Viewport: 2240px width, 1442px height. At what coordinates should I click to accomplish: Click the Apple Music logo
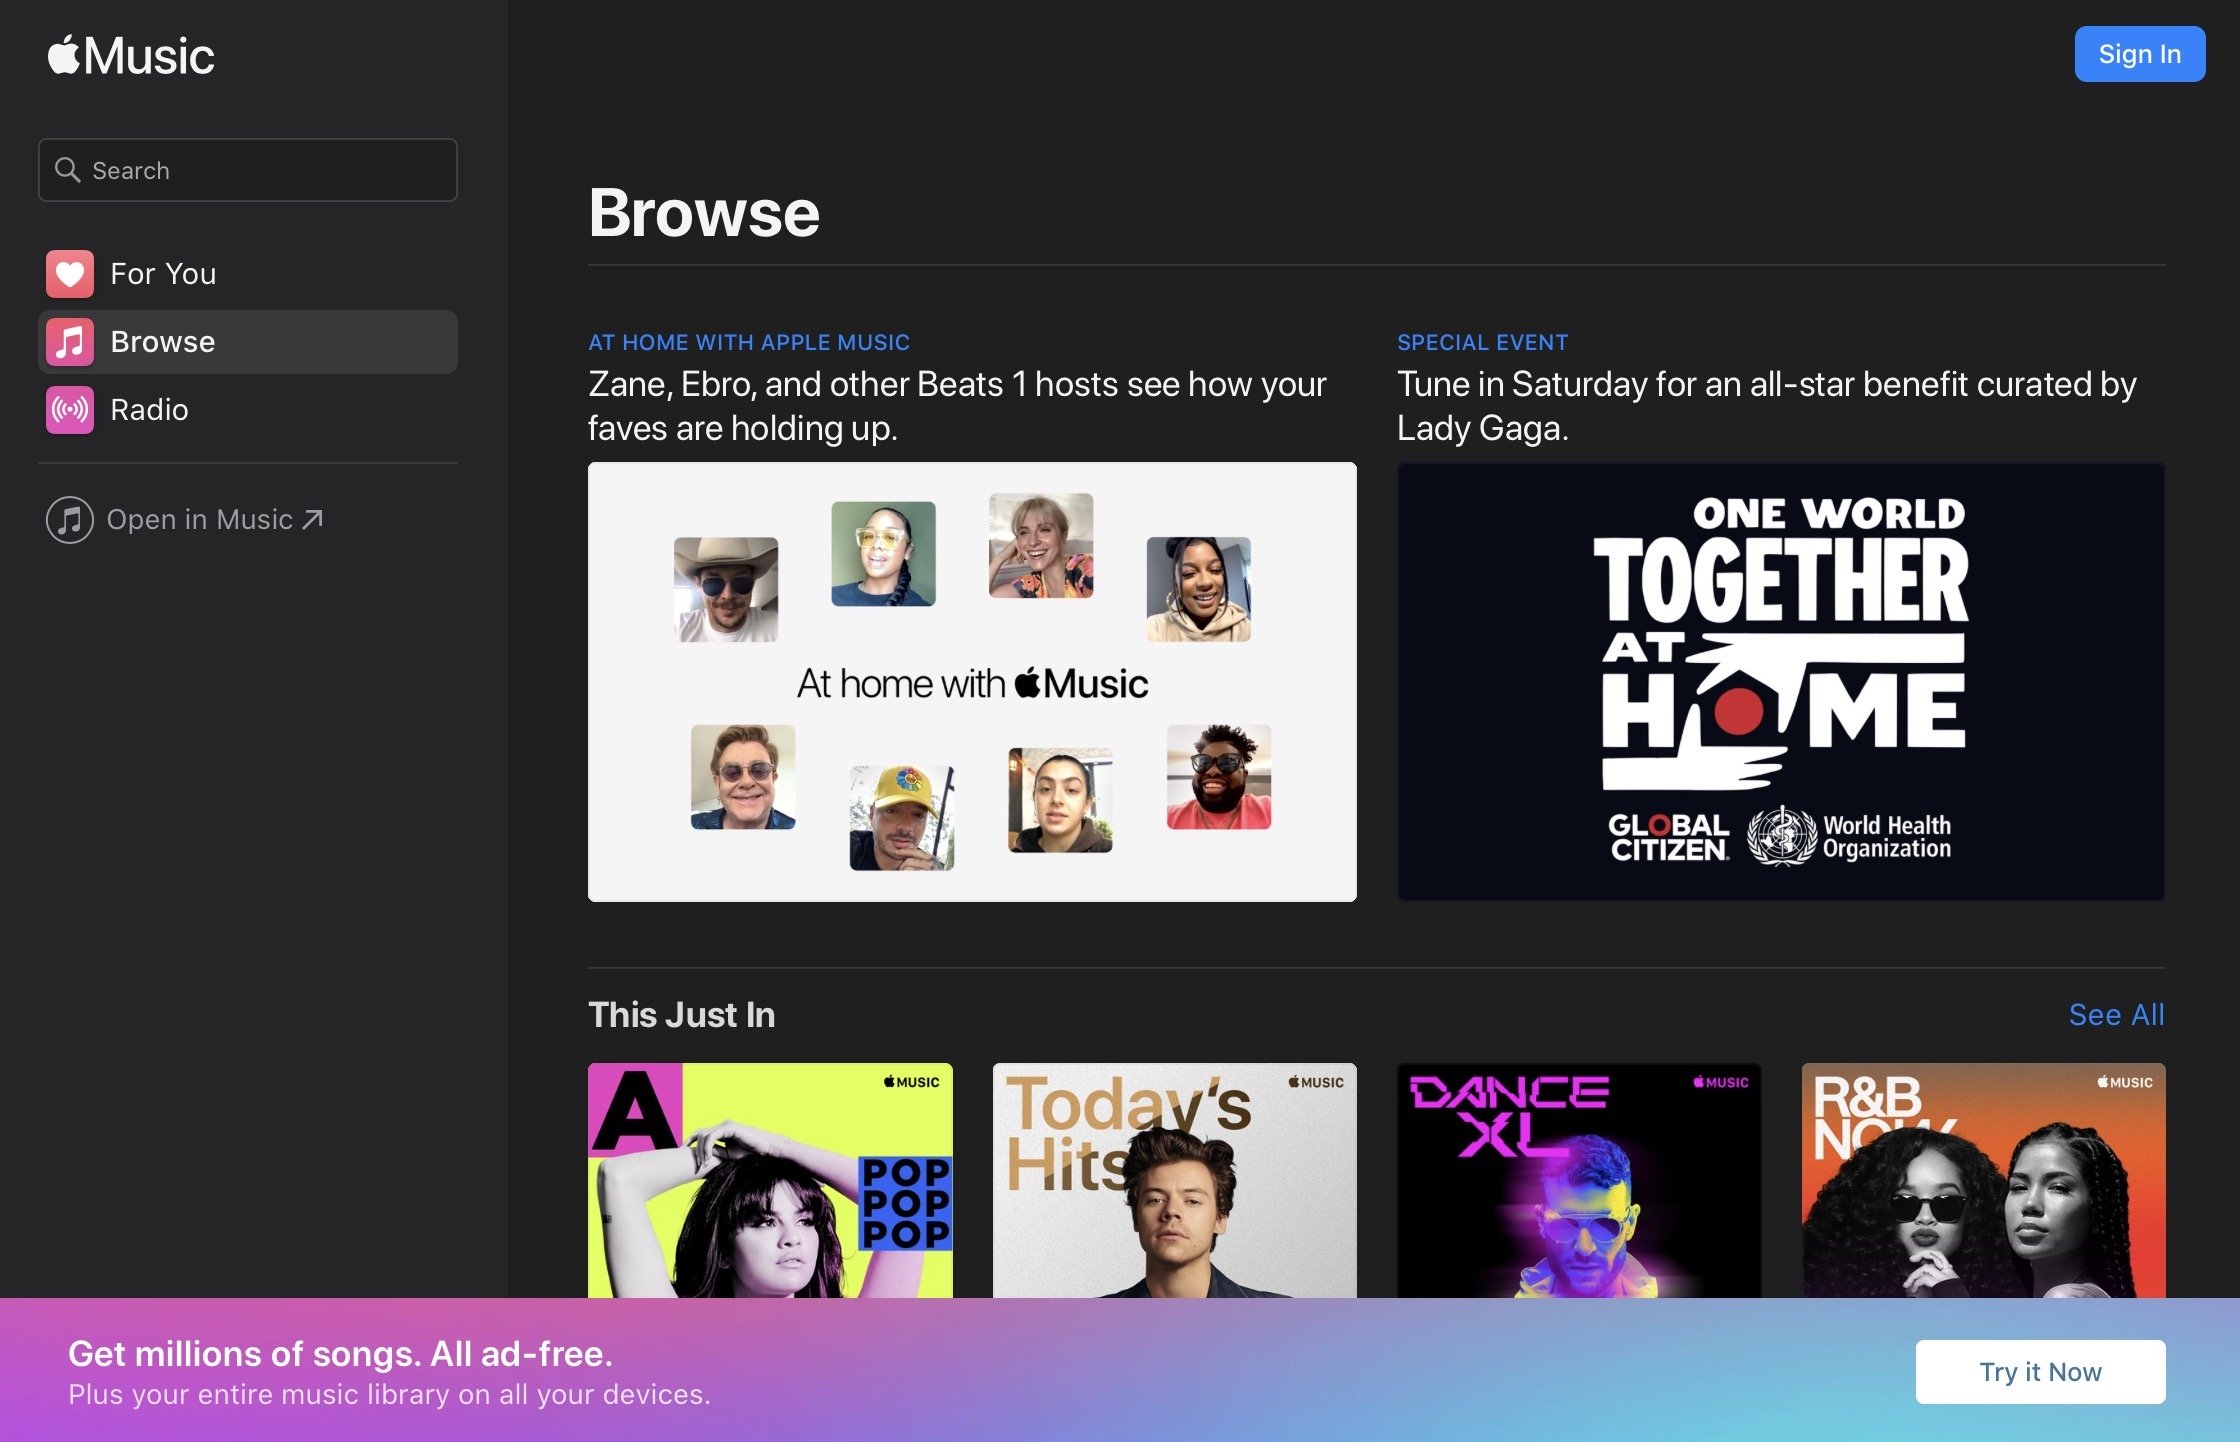(x=131, y=56)
